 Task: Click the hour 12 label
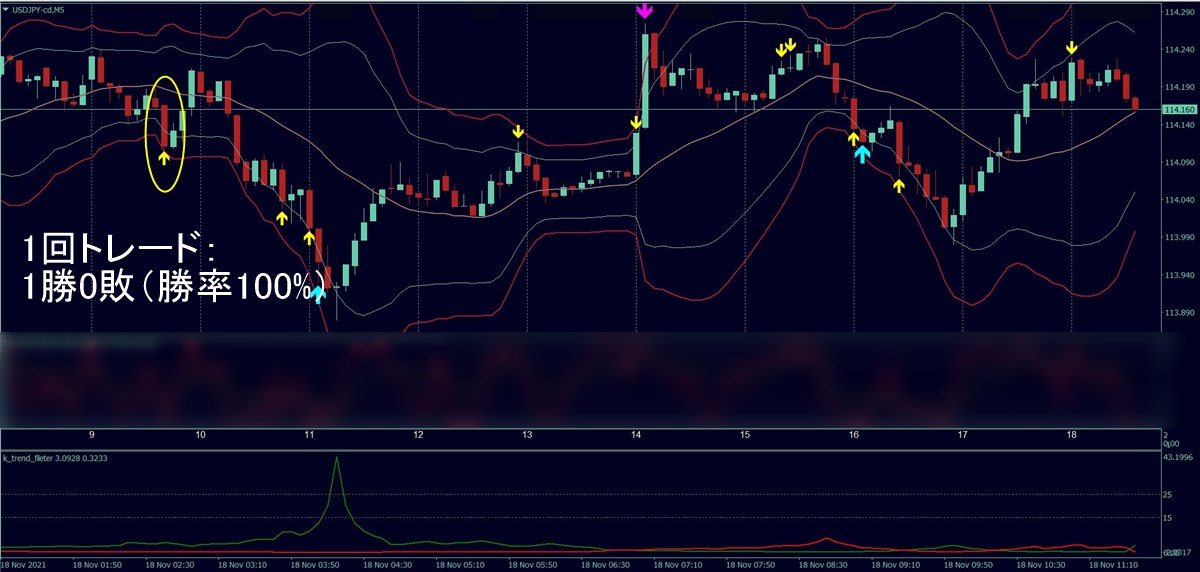417,435
